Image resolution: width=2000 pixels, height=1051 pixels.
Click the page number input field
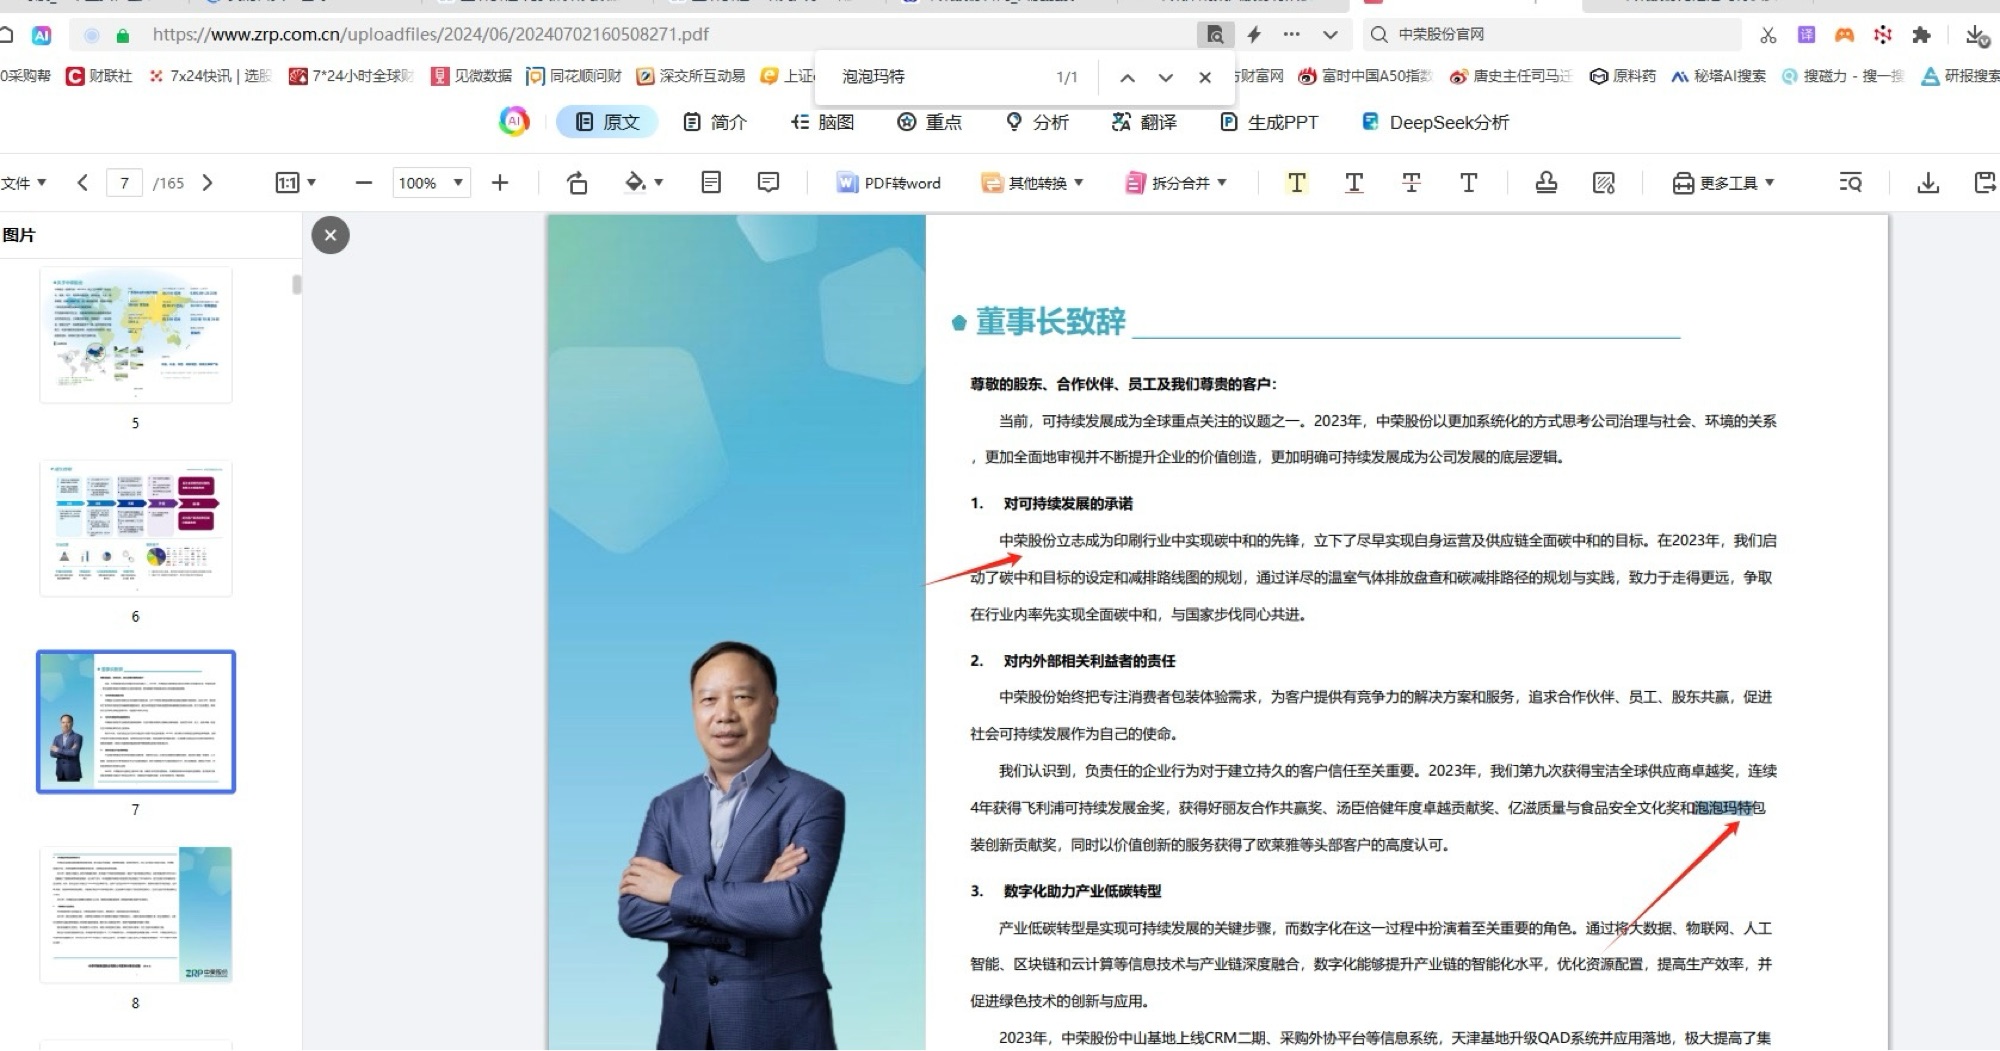124,183
